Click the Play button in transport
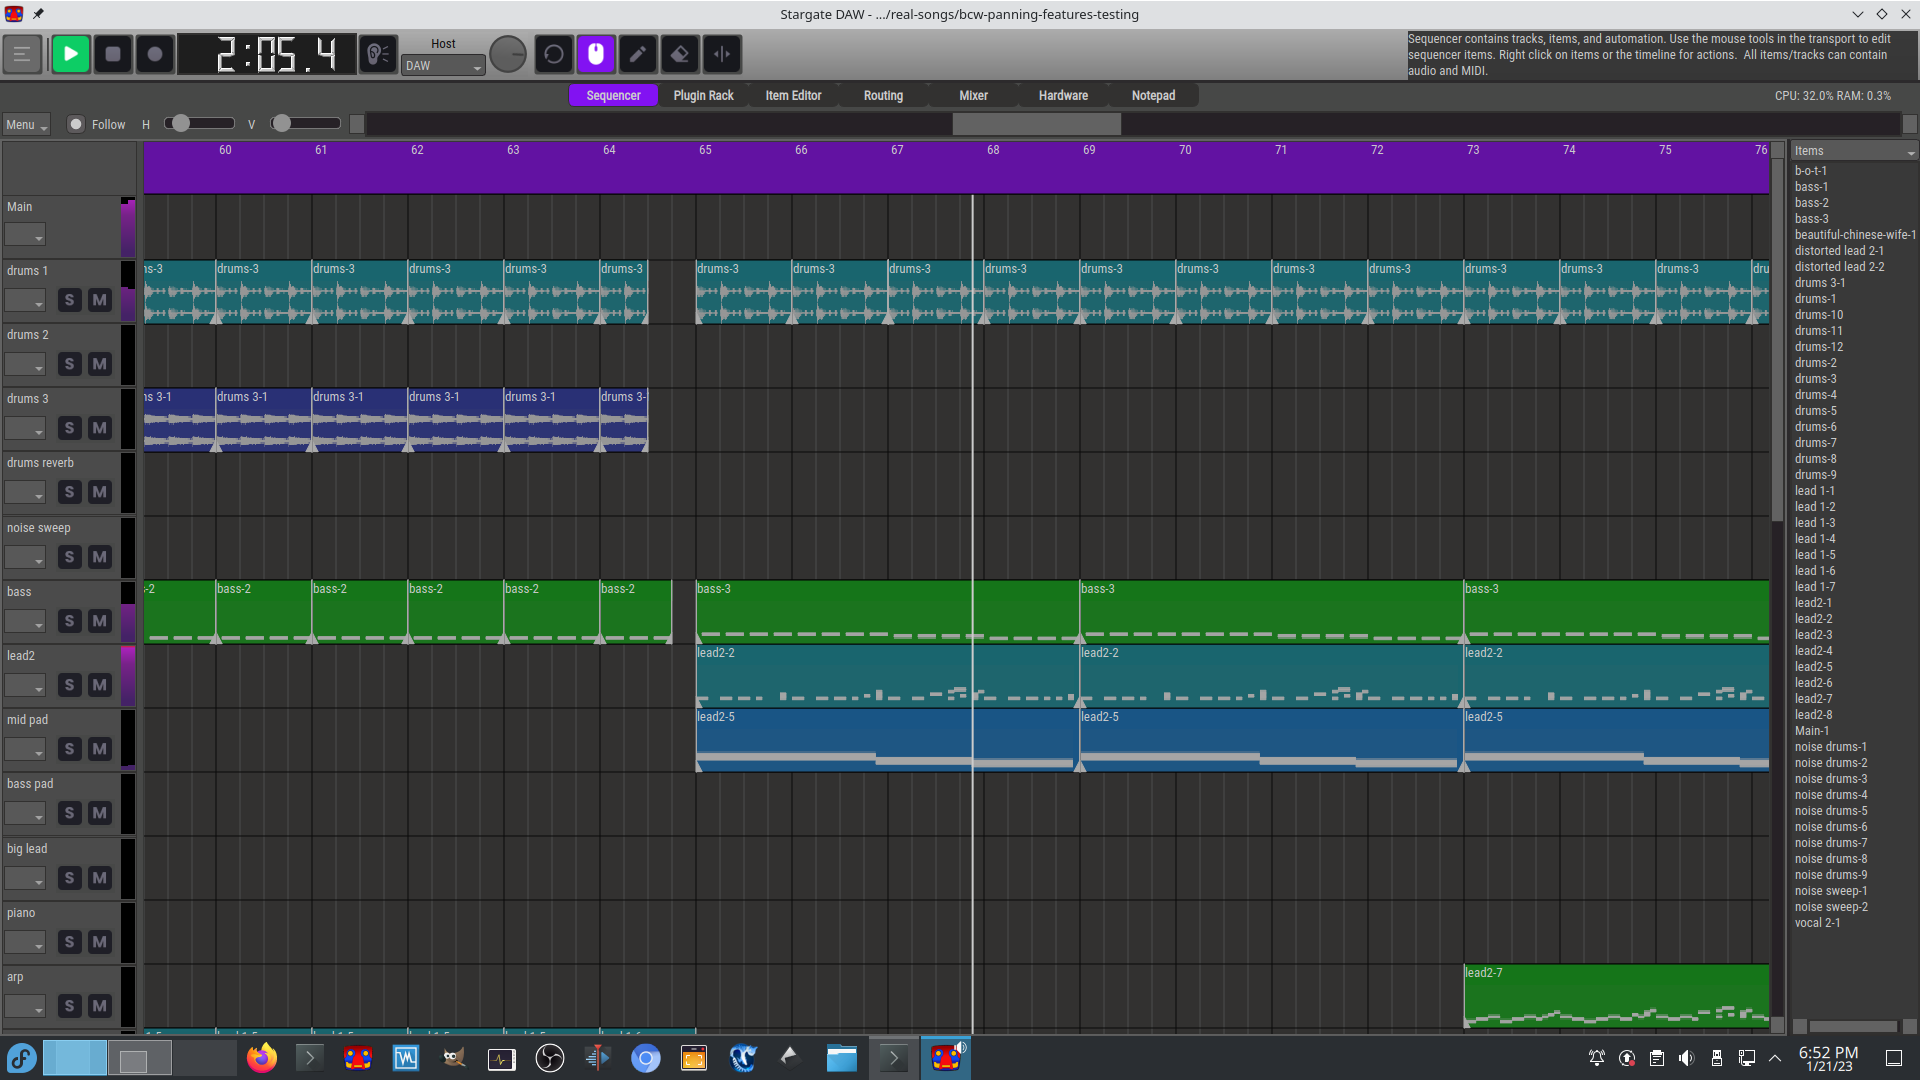The image size is (1920, 1080). (71, 53)
